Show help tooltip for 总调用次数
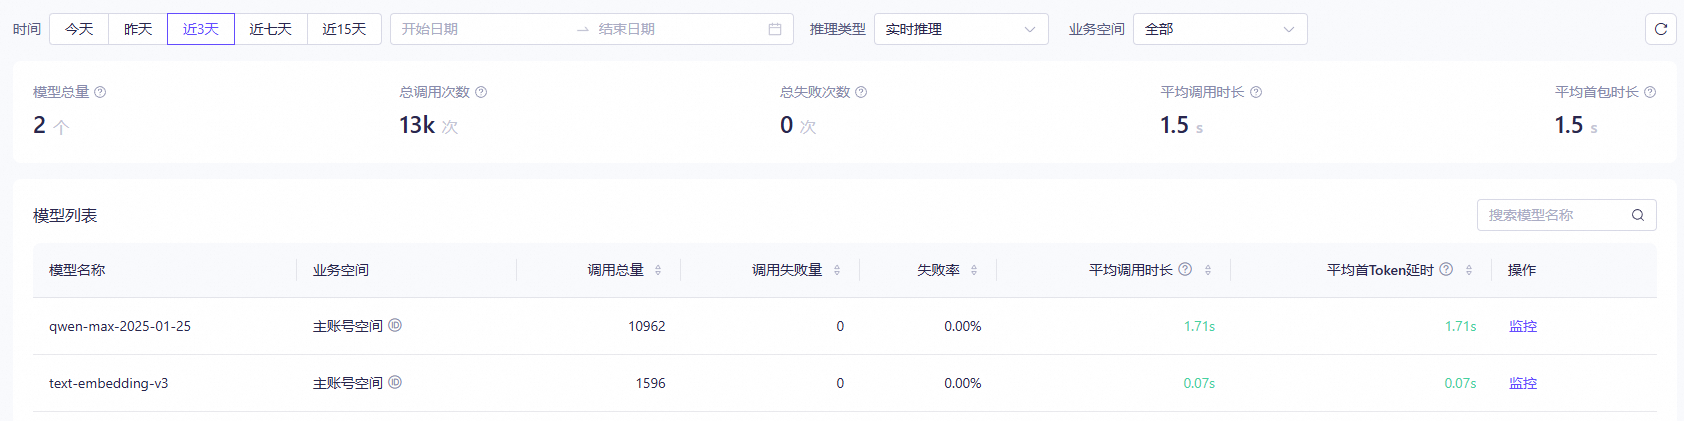The width and height of the screenshot is (1684, 421). point(481,92)
